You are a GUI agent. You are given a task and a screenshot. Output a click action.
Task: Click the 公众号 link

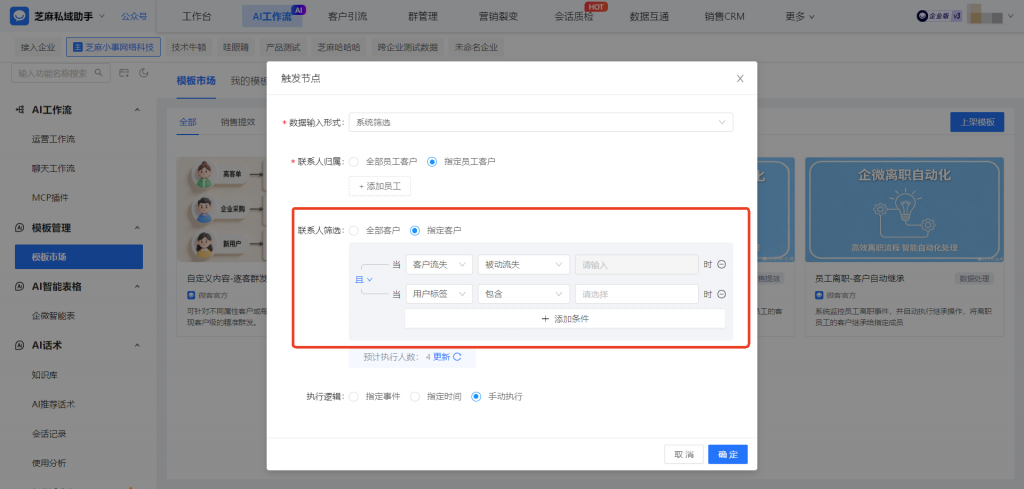coord(134,16)
